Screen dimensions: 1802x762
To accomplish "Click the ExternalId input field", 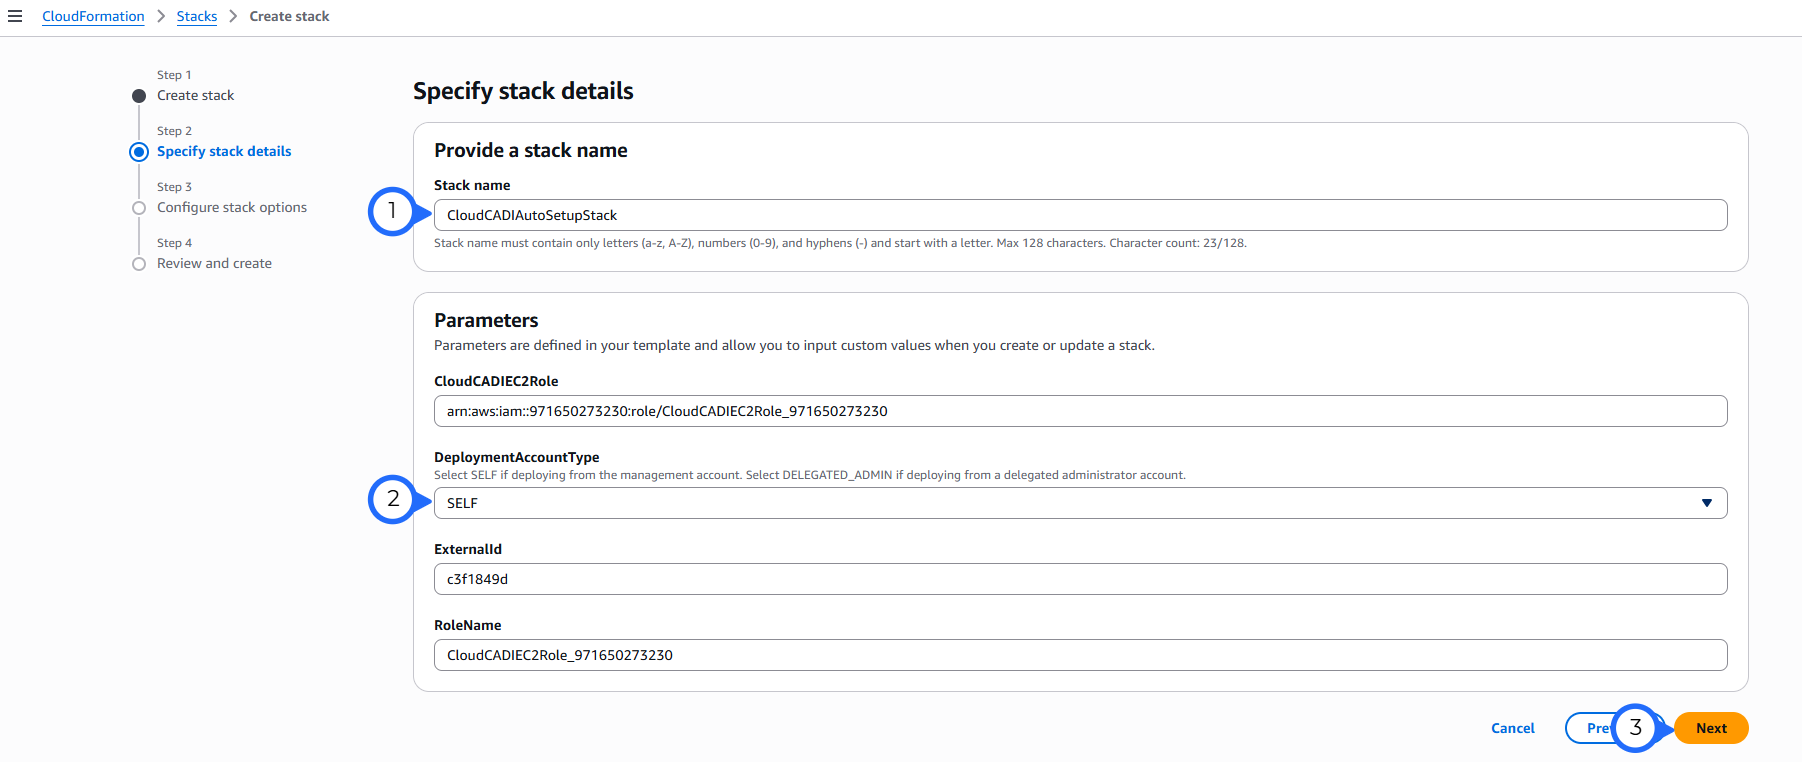I will tap(1080, 579).
